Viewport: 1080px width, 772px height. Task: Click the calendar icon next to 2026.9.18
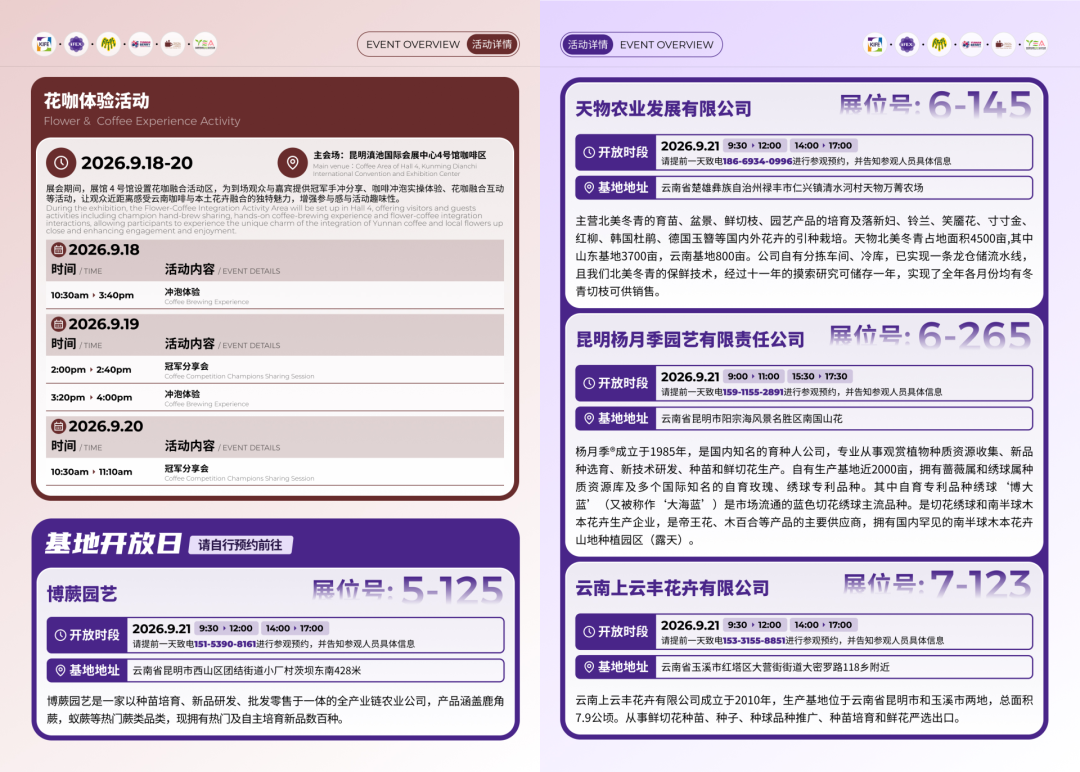pyautogui.click(x=59, y=249)
